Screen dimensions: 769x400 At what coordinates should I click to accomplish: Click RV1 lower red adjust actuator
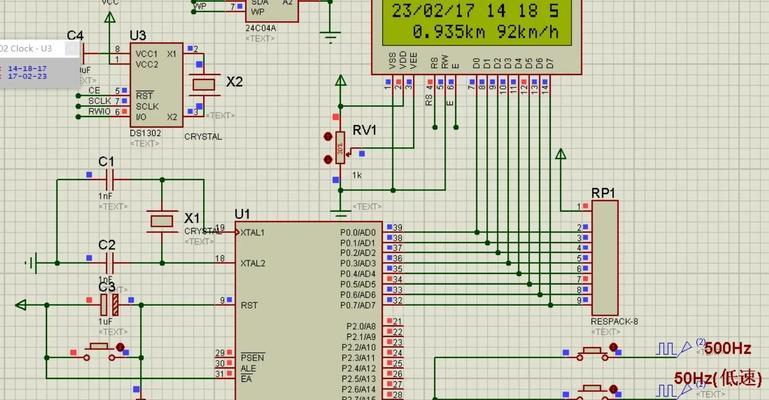(x=328, y=160)
